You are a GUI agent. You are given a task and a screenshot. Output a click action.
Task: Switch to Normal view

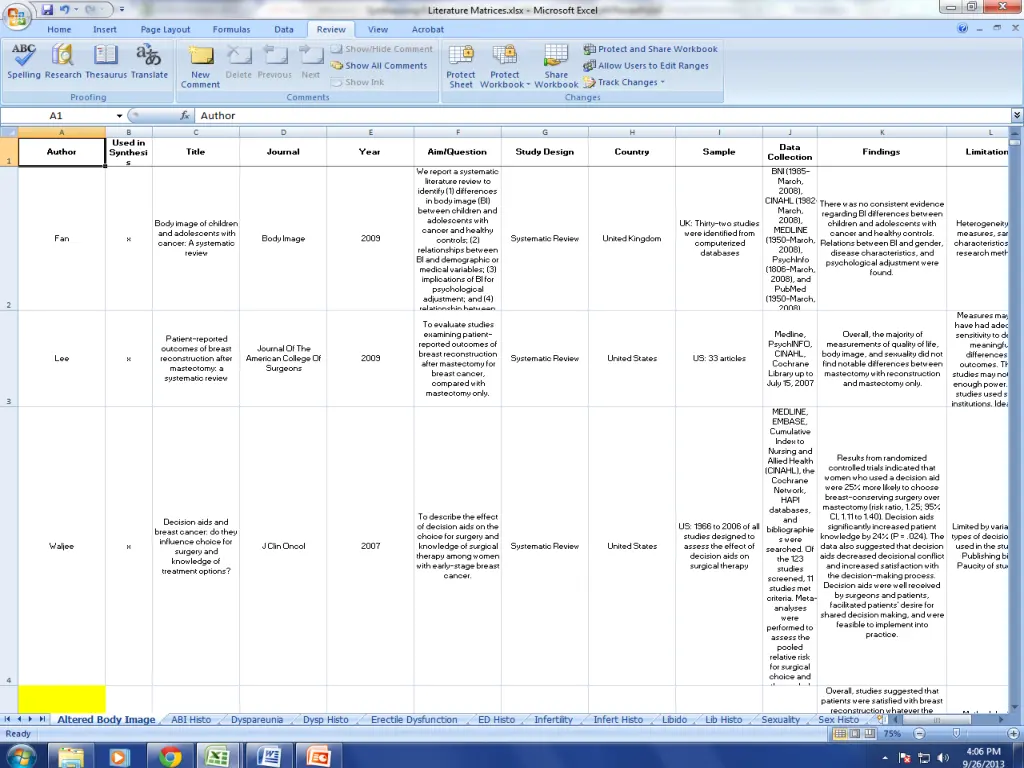(840, 733)
